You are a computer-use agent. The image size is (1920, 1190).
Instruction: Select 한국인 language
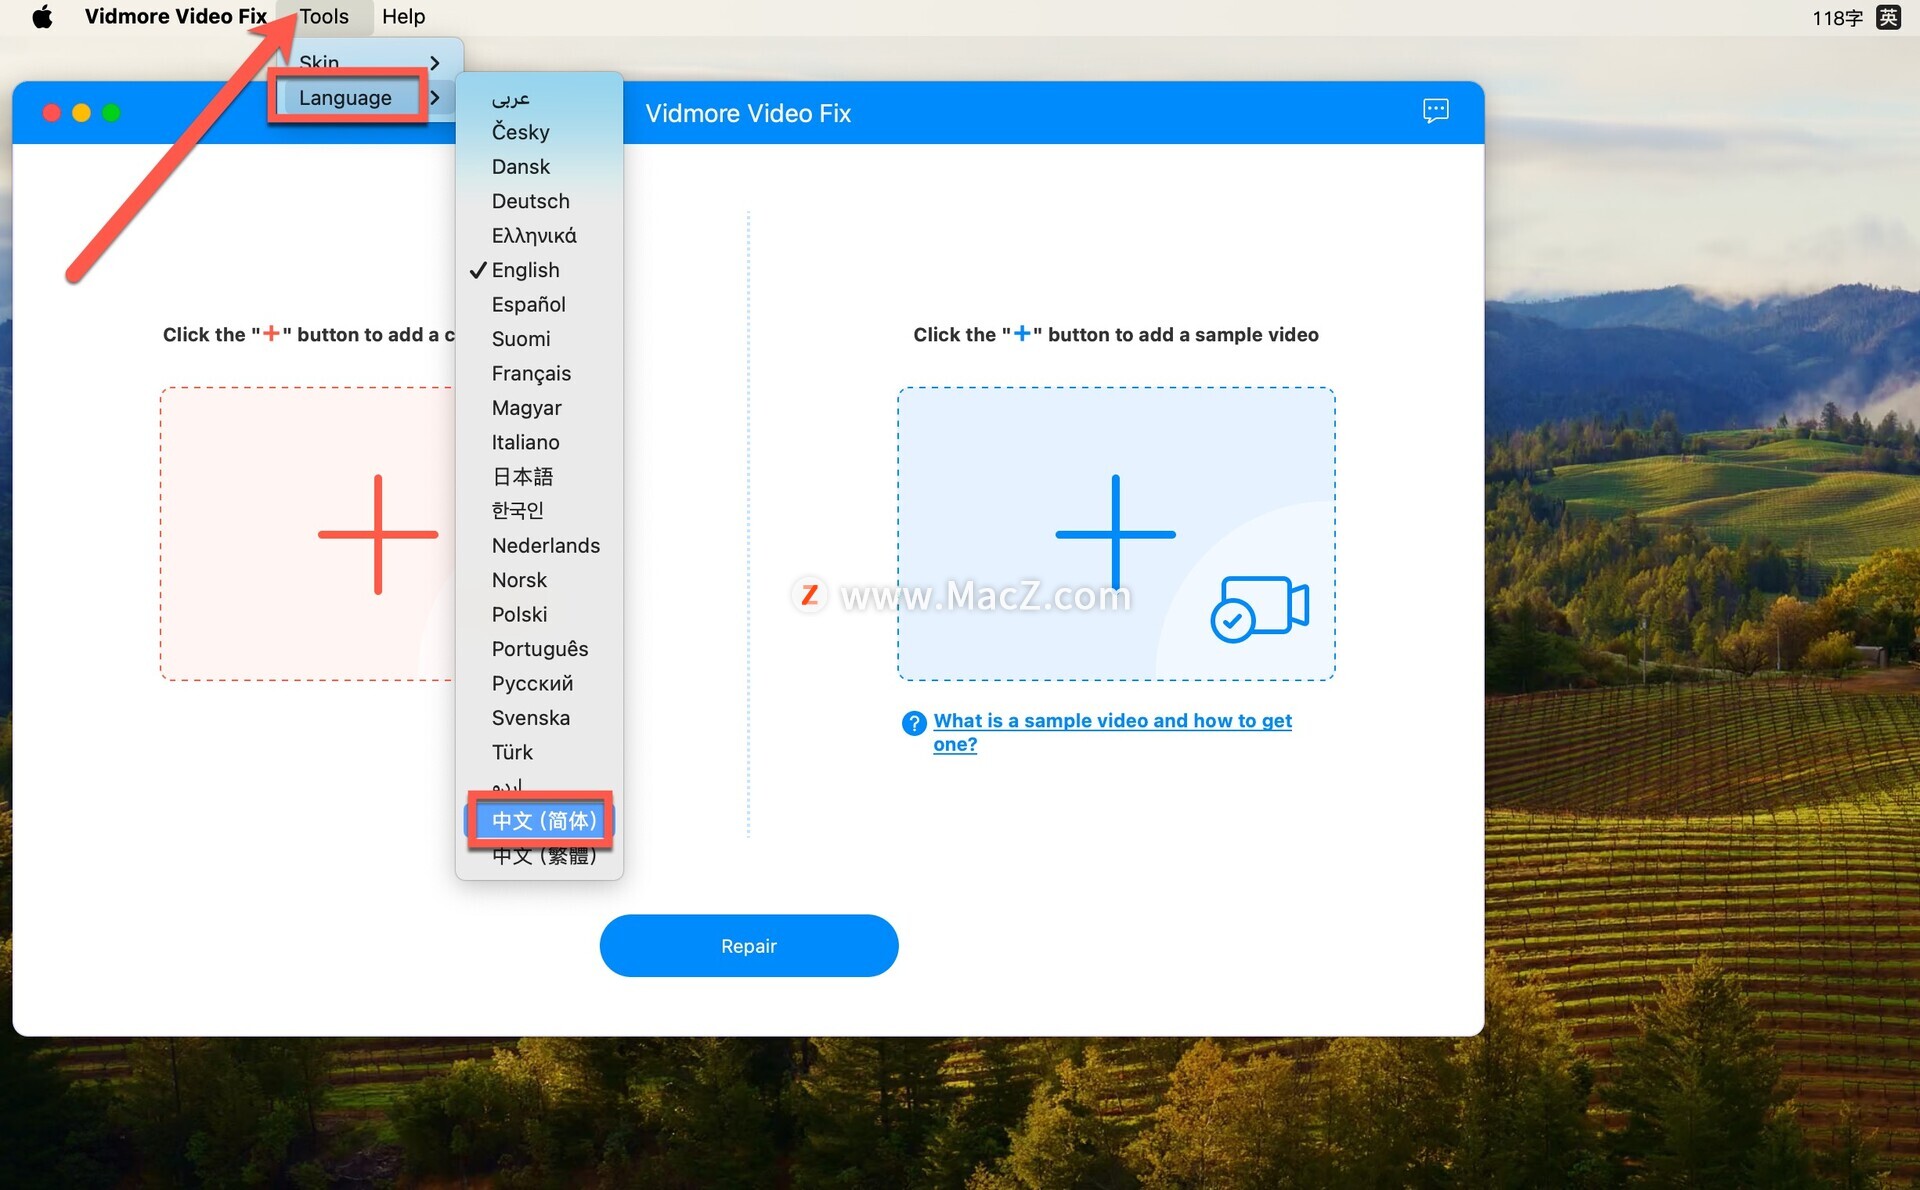[540, 511]
